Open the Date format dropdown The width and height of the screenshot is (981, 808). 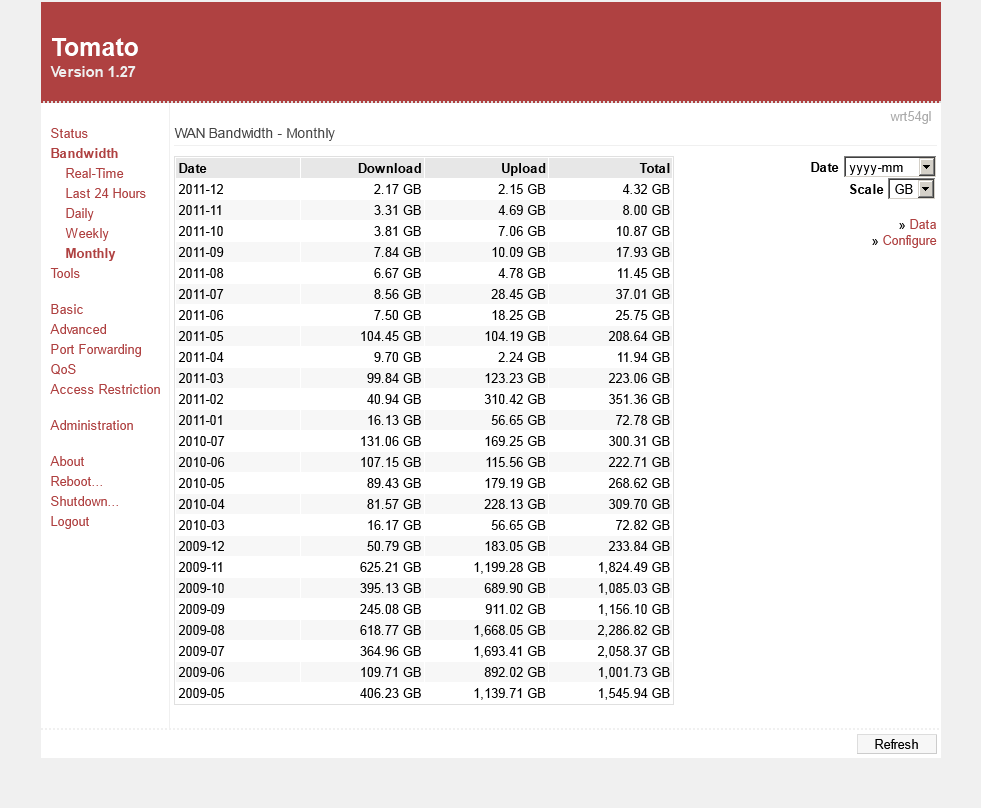coord(889,167)
